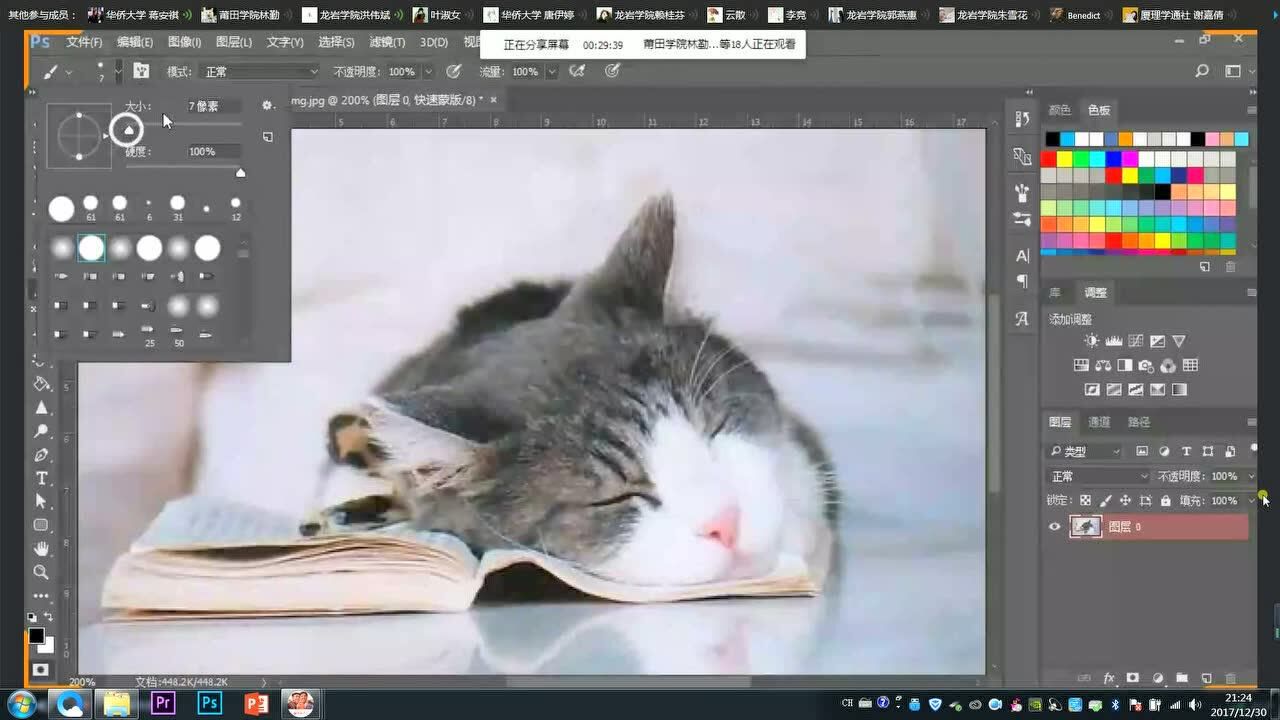This screenshot has width=1280, height=720.
Task: Select the Pen tool
Action: click(x=41, y=455)
